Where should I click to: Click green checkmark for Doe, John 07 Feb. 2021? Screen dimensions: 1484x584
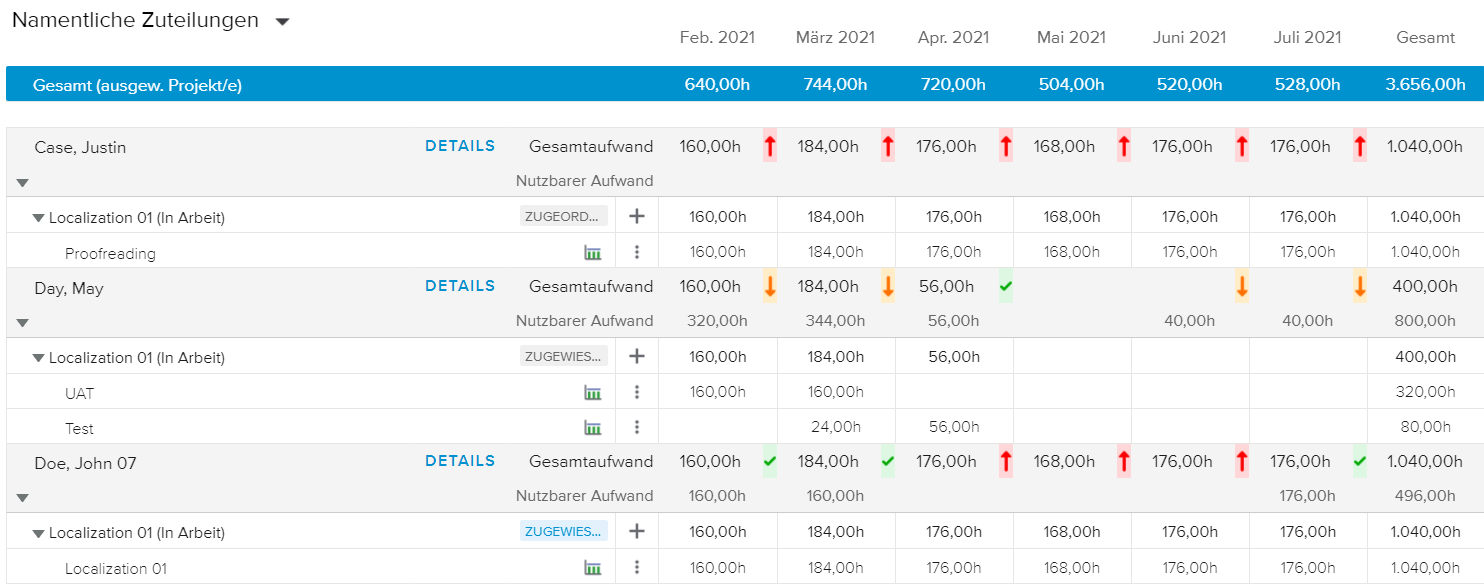coord(769,461)
